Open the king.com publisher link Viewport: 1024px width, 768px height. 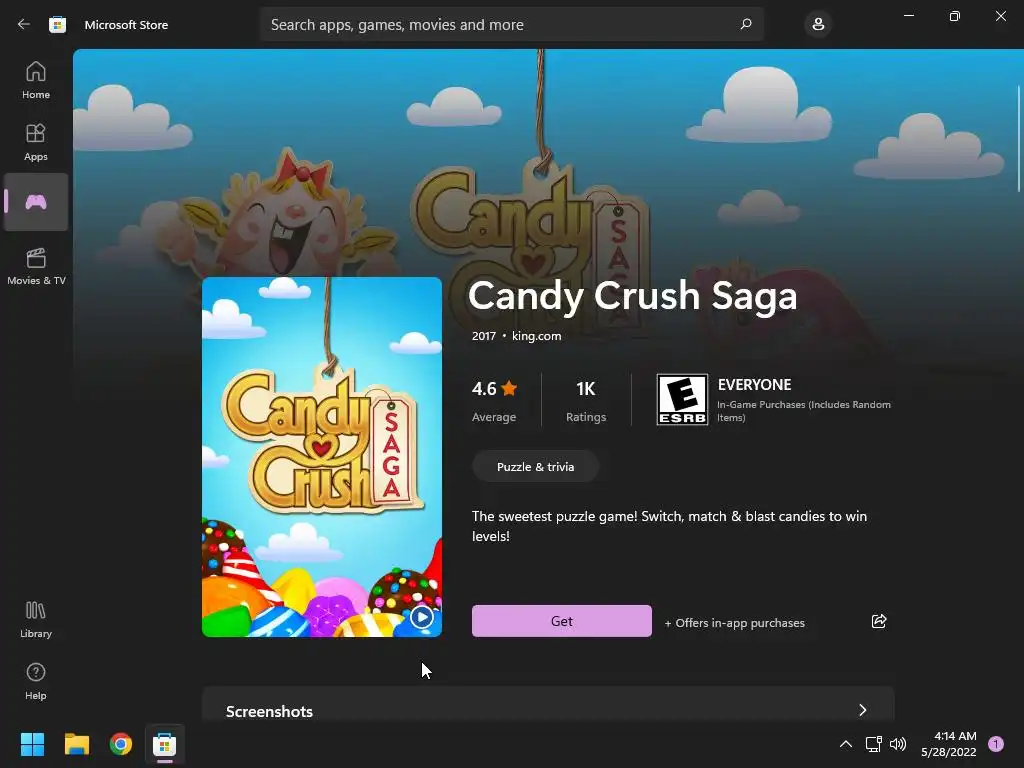pyautogui.click(x=536, y=336)
